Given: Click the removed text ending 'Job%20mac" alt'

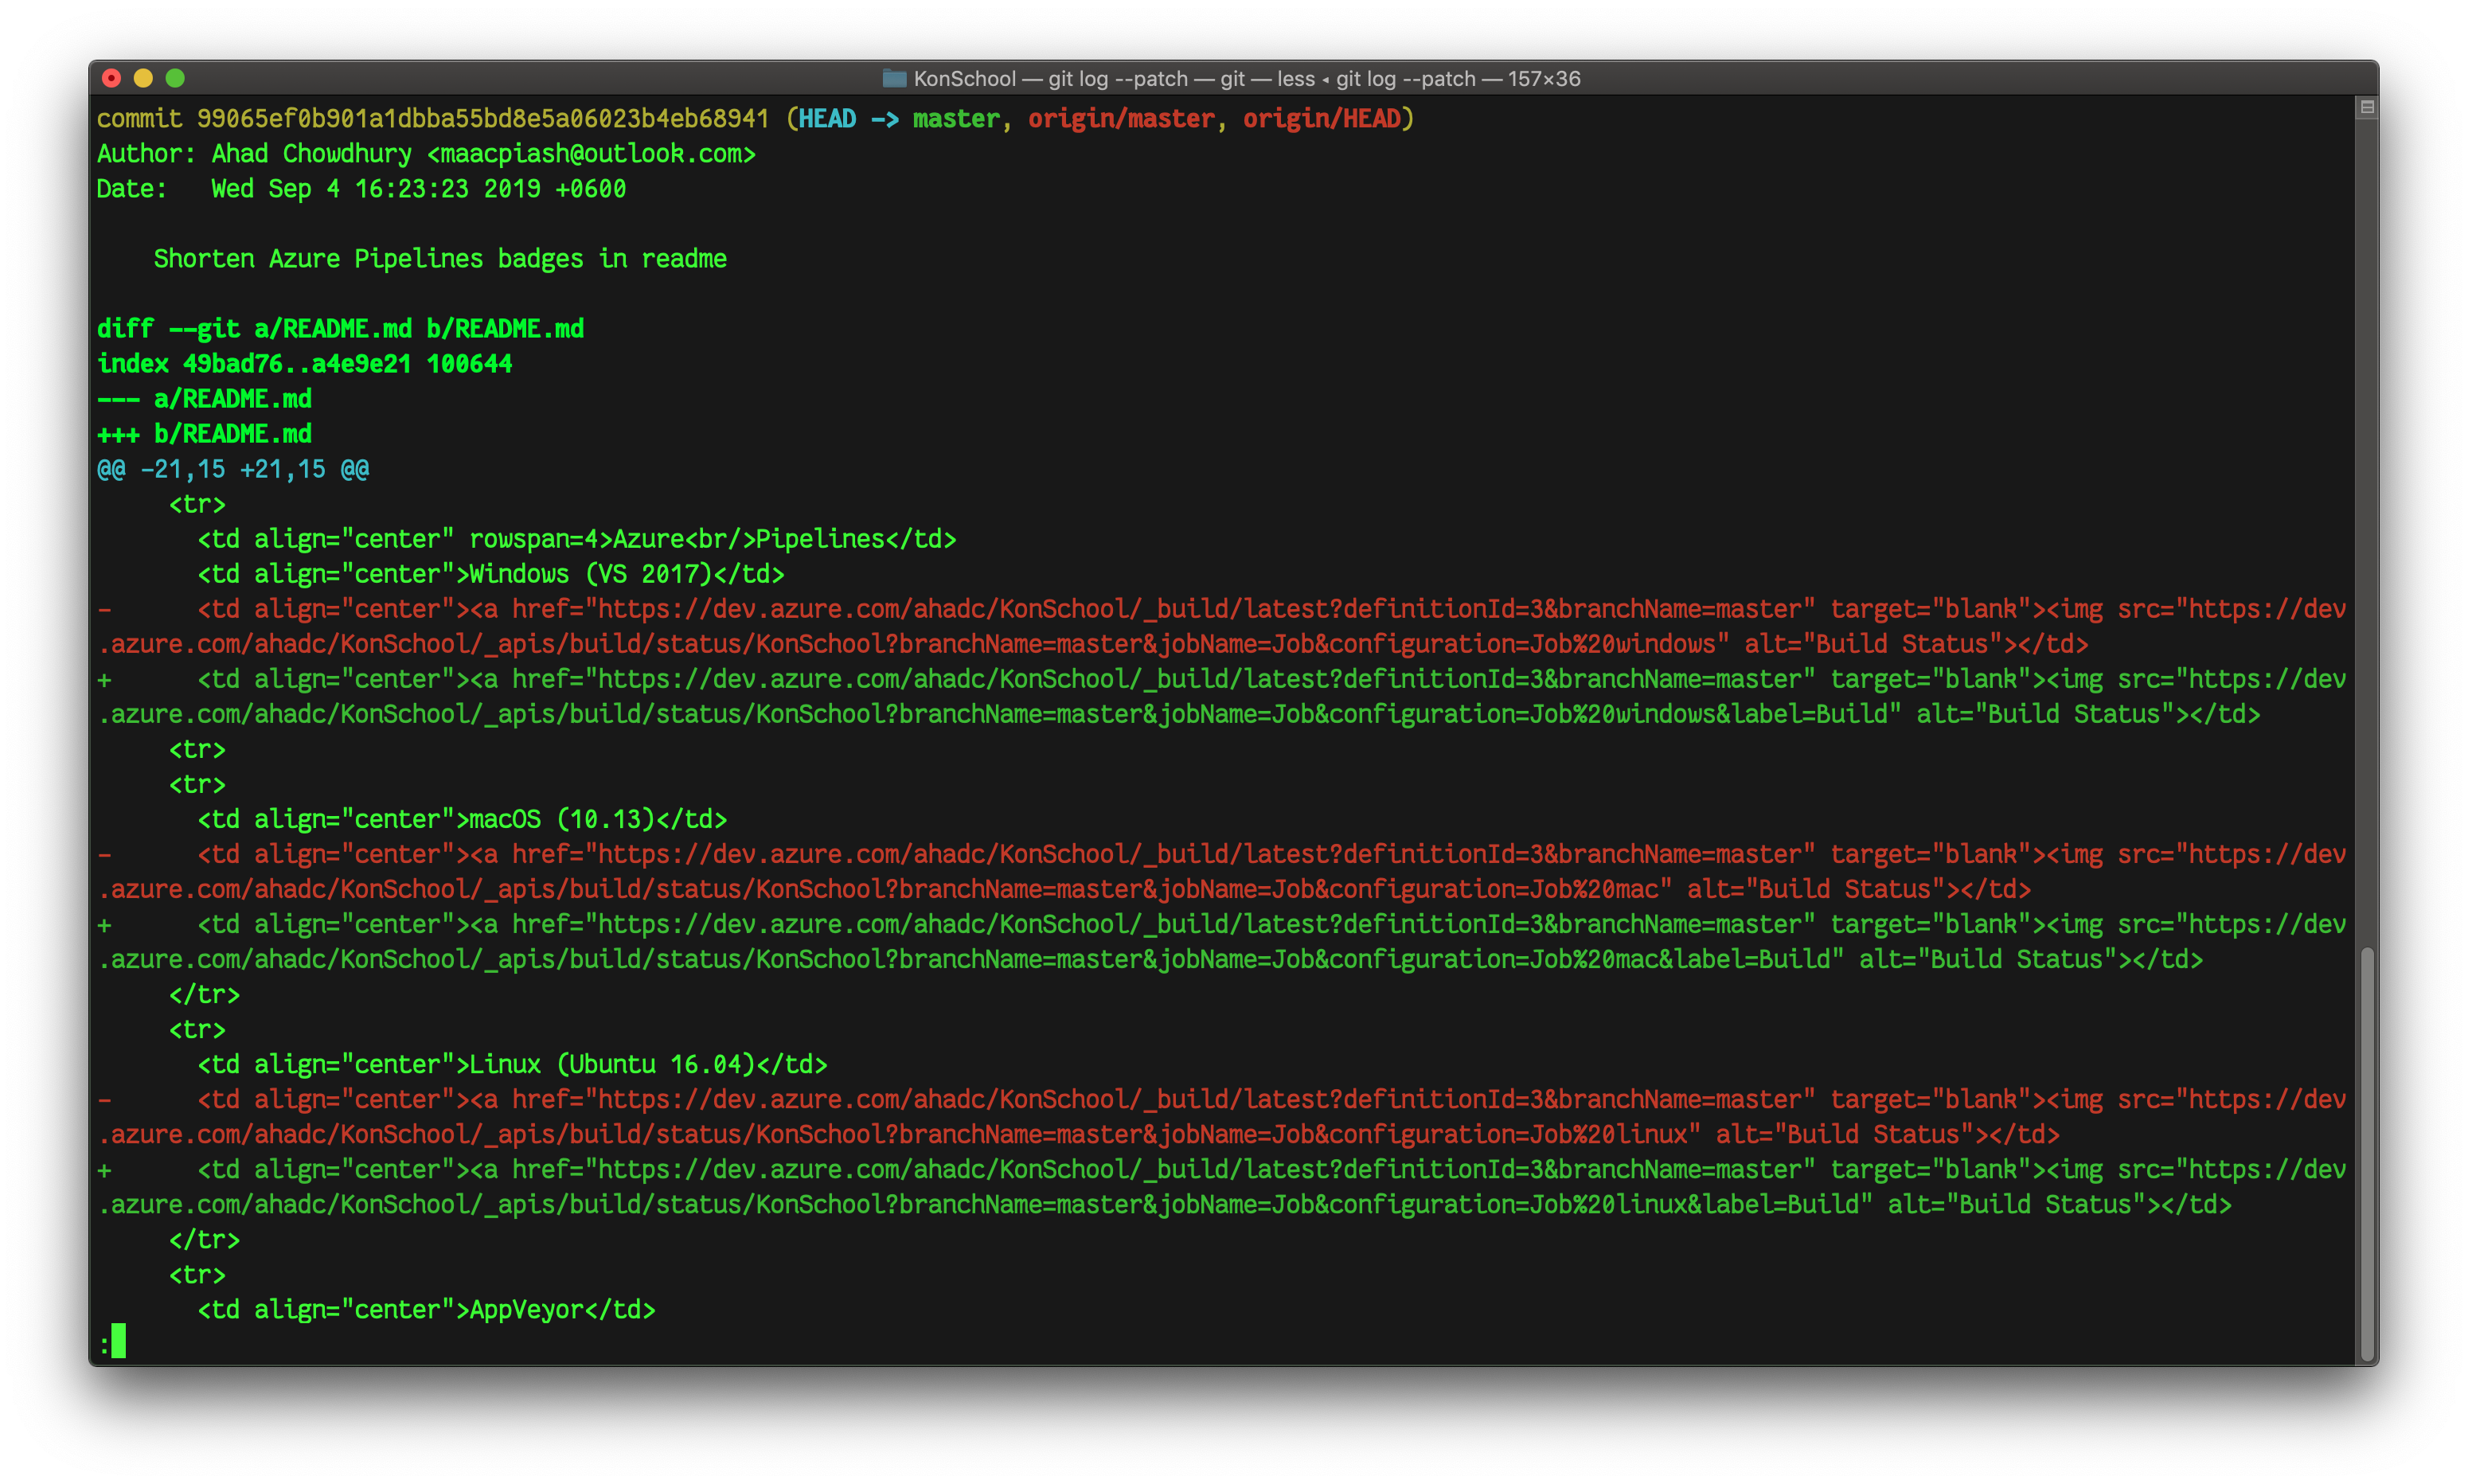Looking at the screenshot, I should pyautogui.click(x=1629, y=889).
